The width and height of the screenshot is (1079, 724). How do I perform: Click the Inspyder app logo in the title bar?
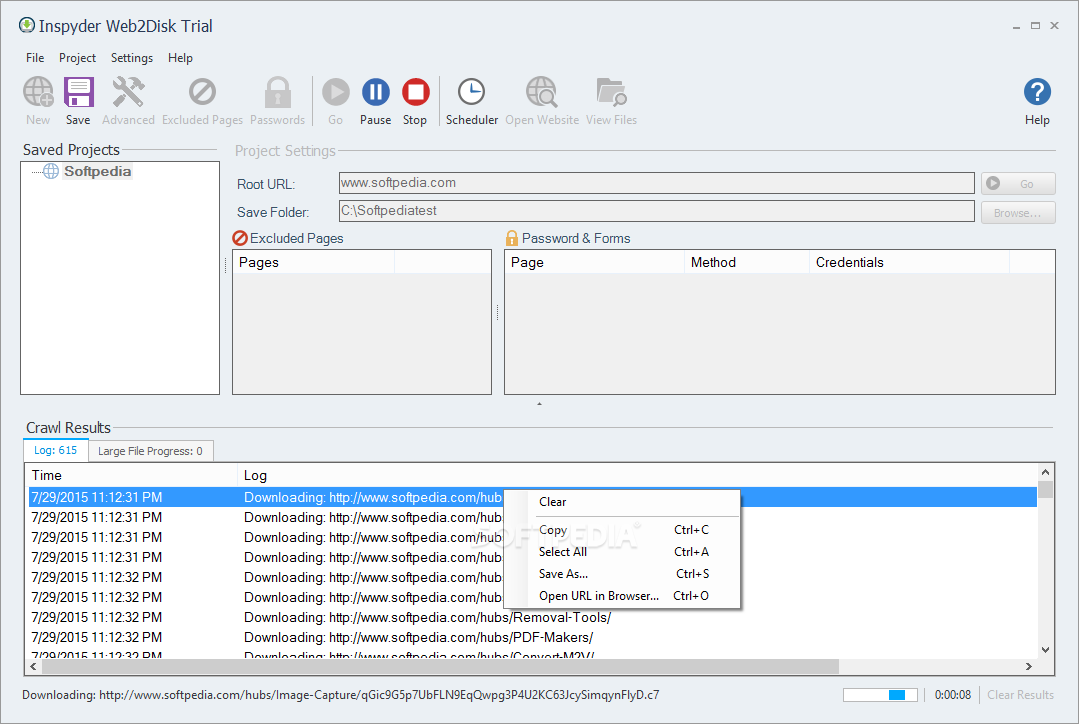(27, 26)
